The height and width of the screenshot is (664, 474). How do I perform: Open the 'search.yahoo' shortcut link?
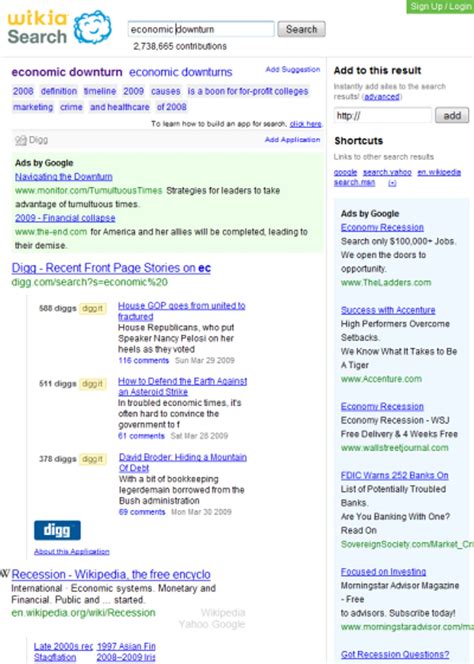387,172
